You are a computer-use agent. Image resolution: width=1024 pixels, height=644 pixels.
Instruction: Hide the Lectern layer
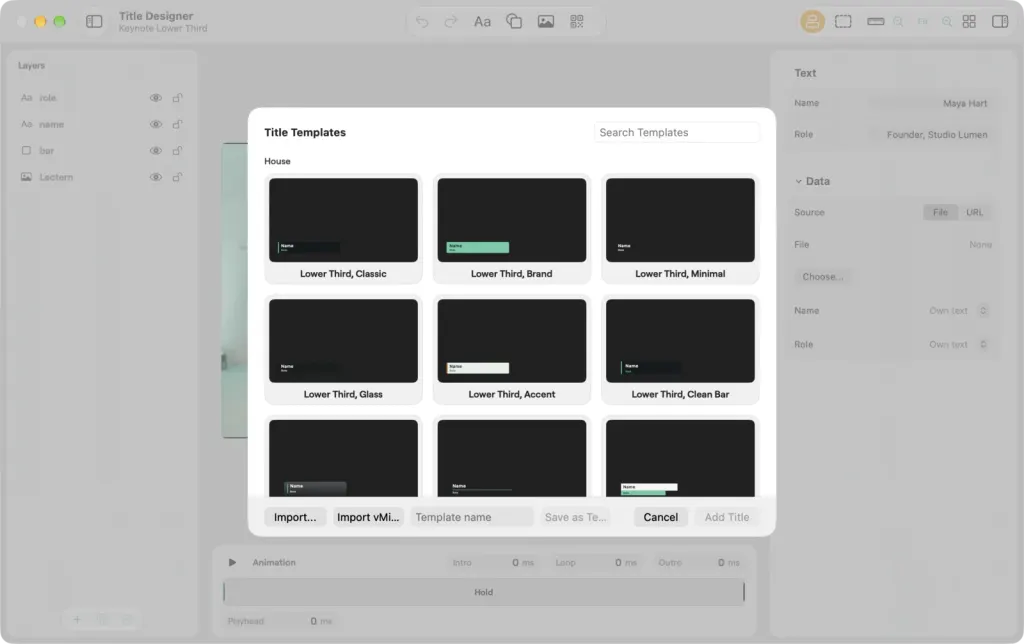point(155,177)
